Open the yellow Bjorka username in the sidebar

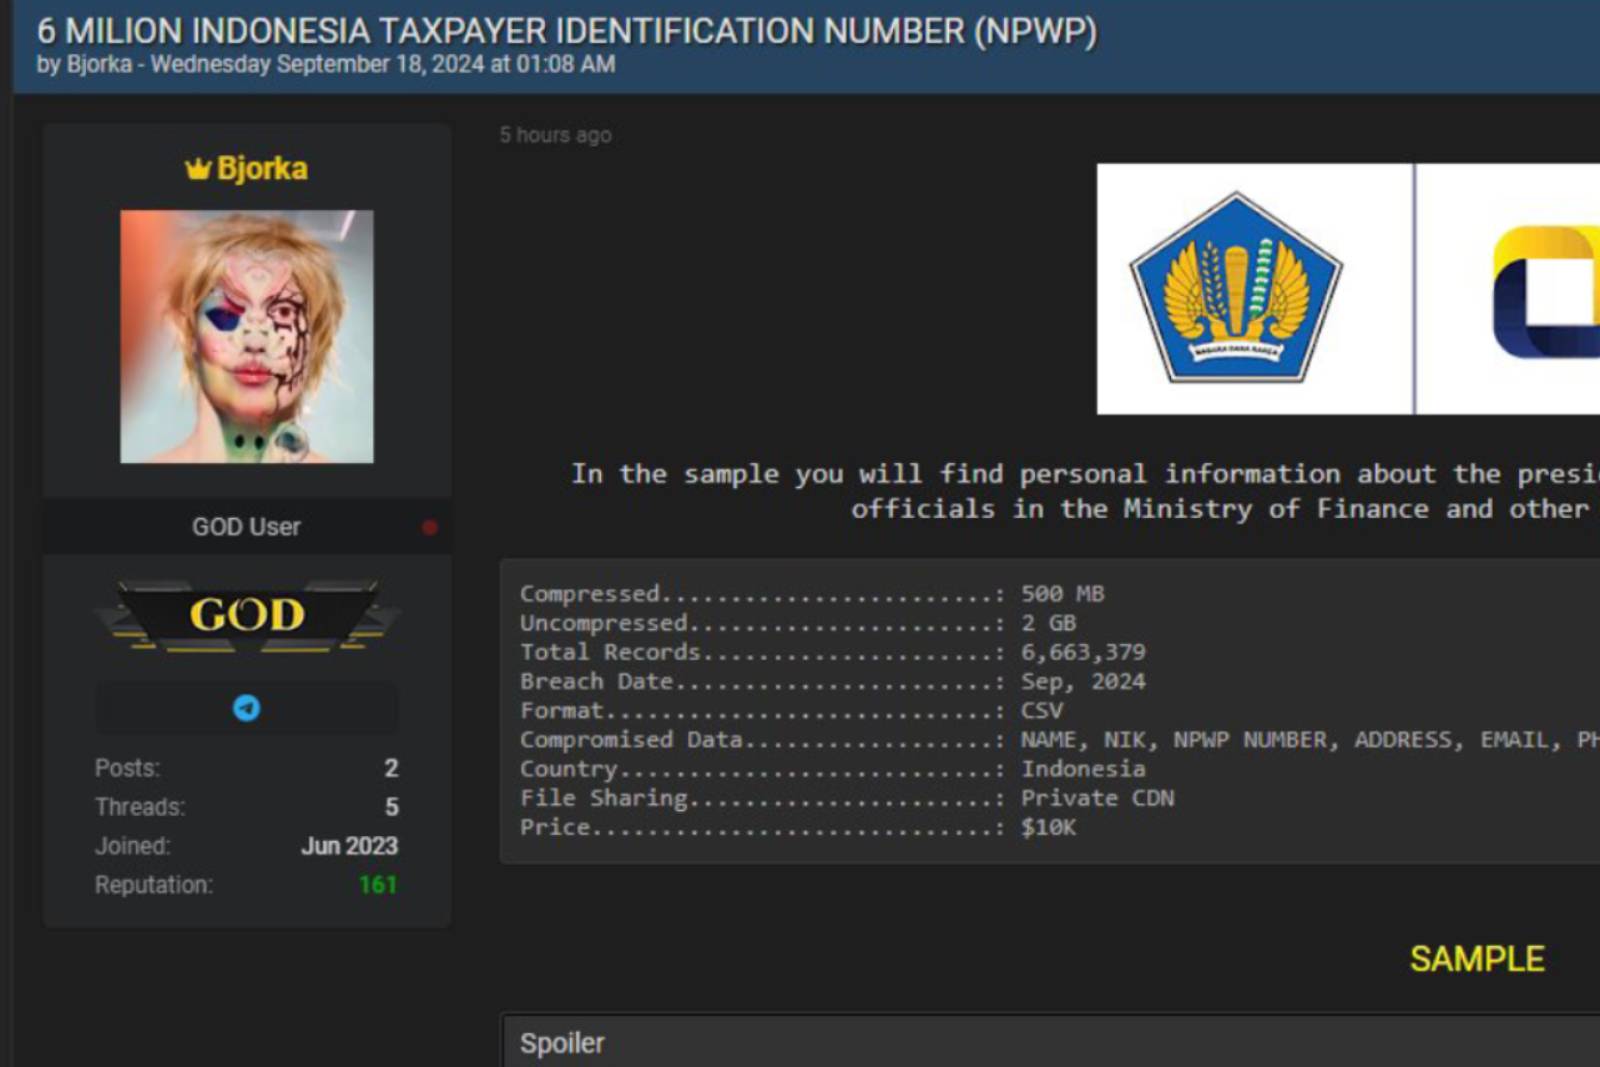(x=262, y=169)
